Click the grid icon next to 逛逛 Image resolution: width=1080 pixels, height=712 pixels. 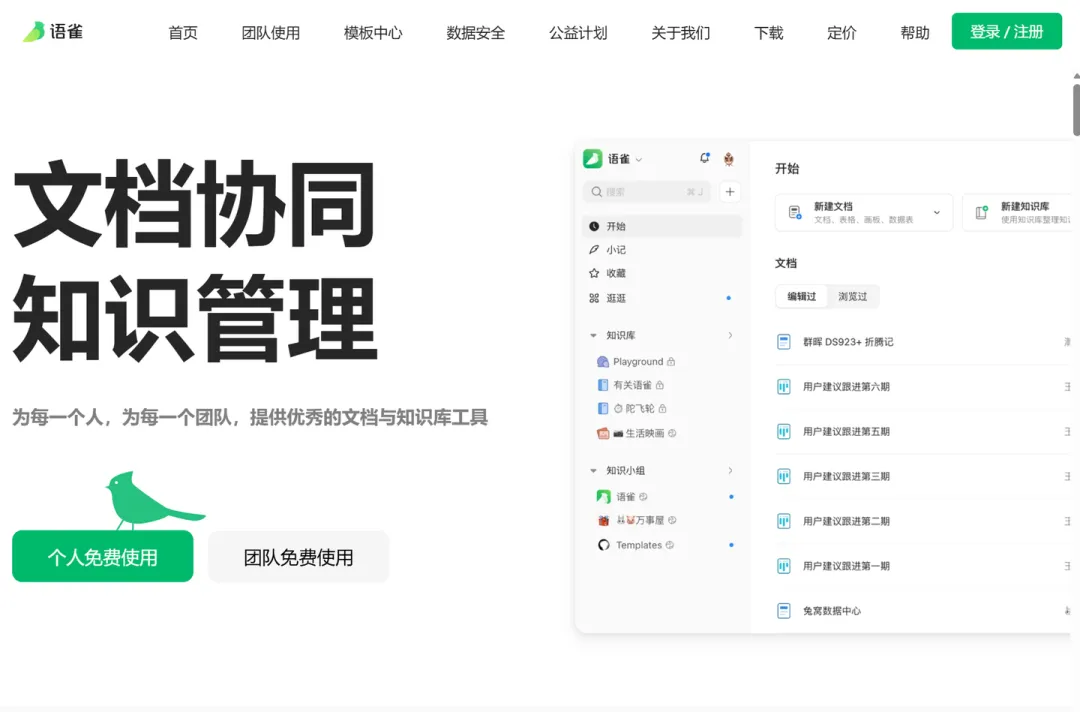click(x=594, y=298)
